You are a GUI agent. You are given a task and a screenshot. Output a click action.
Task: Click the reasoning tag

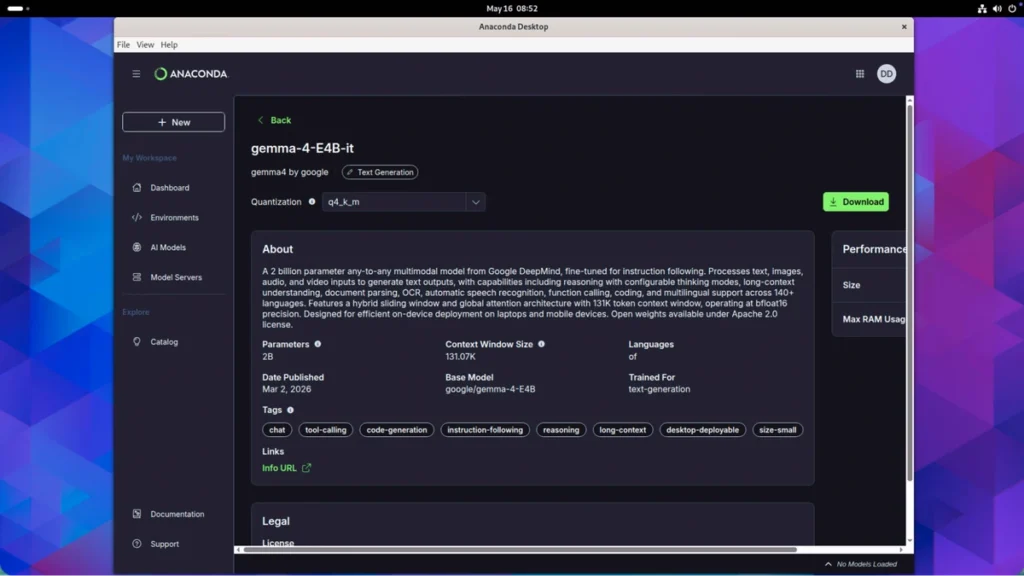(561, 430)
